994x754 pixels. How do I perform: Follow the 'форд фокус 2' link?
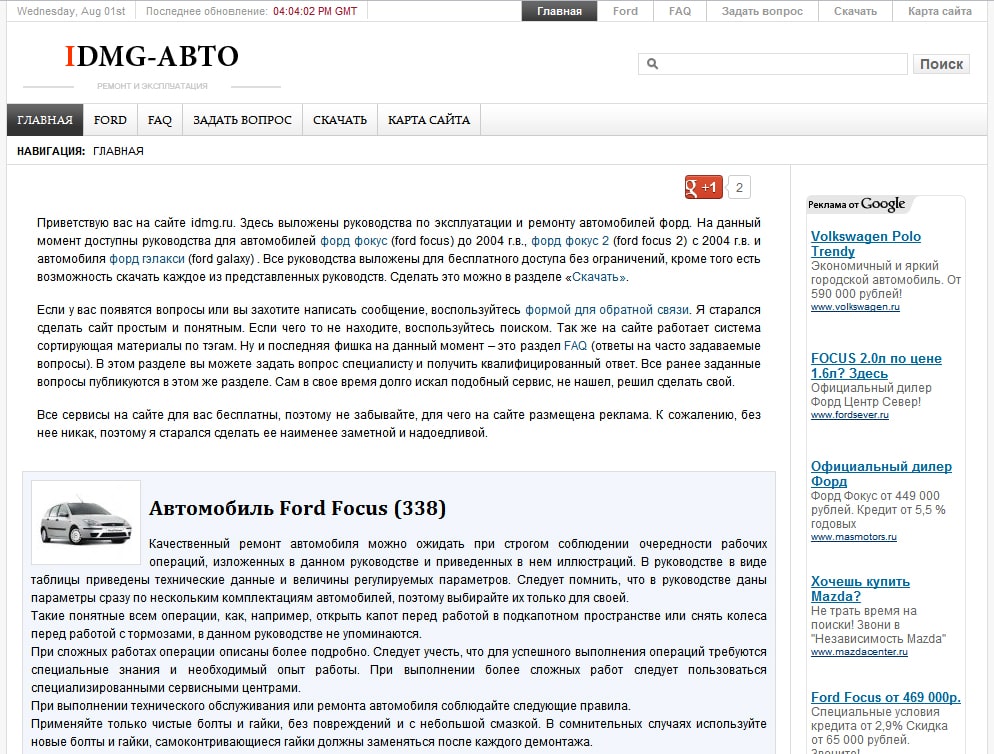pos(570,241)
